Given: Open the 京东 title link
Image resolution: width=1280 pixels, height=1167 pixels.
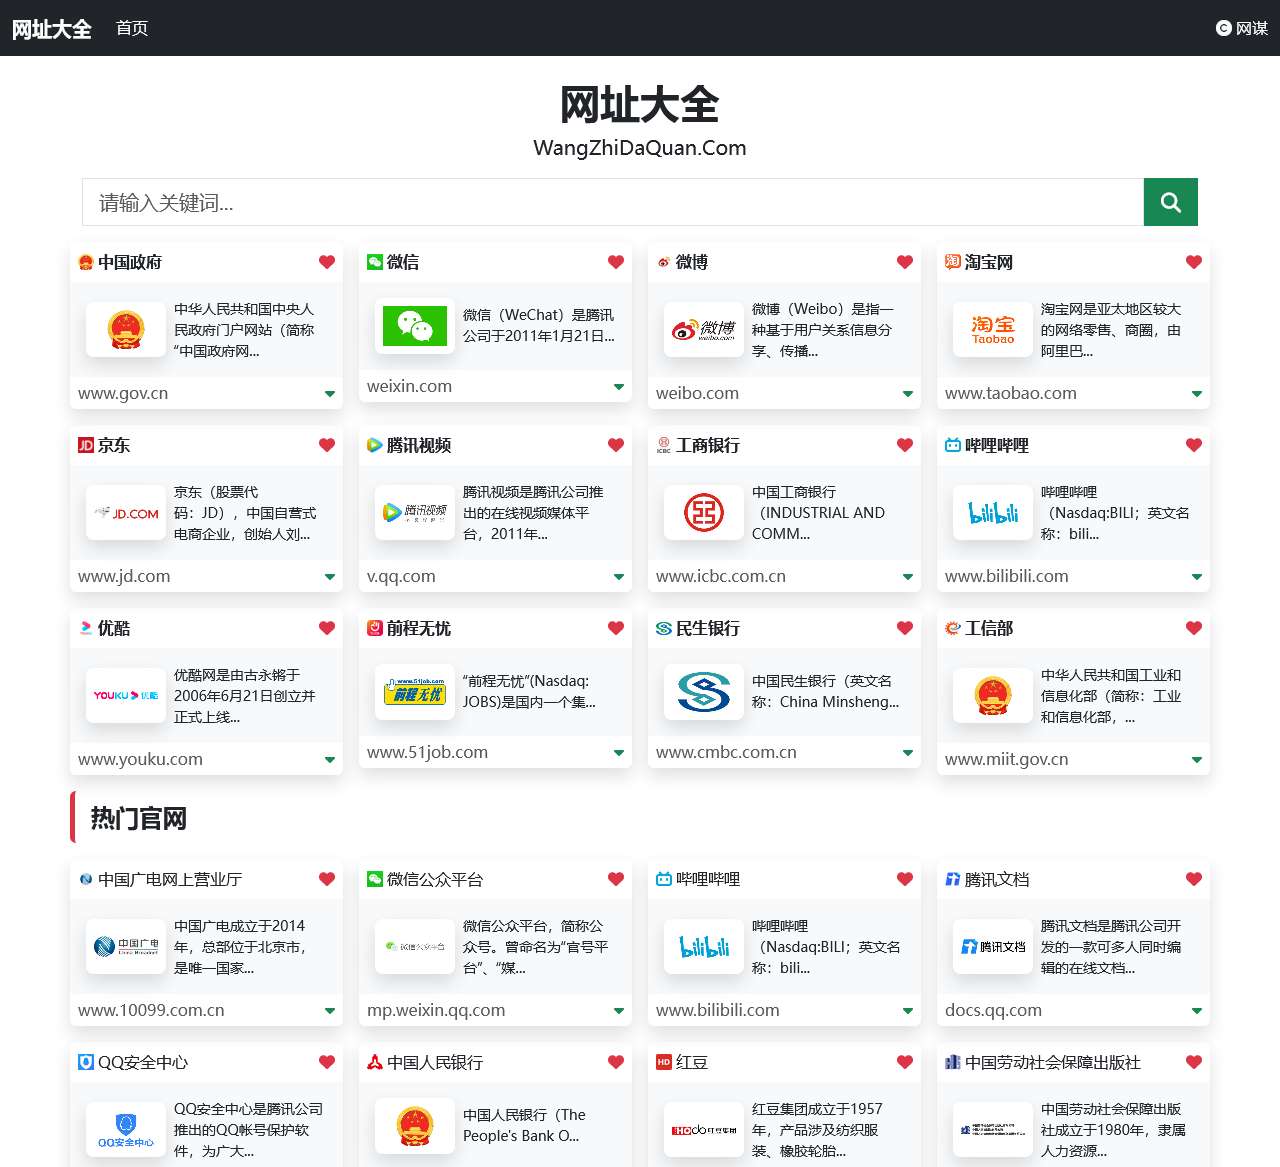Looking at the screenshot, I should click(x=114, y=445).
